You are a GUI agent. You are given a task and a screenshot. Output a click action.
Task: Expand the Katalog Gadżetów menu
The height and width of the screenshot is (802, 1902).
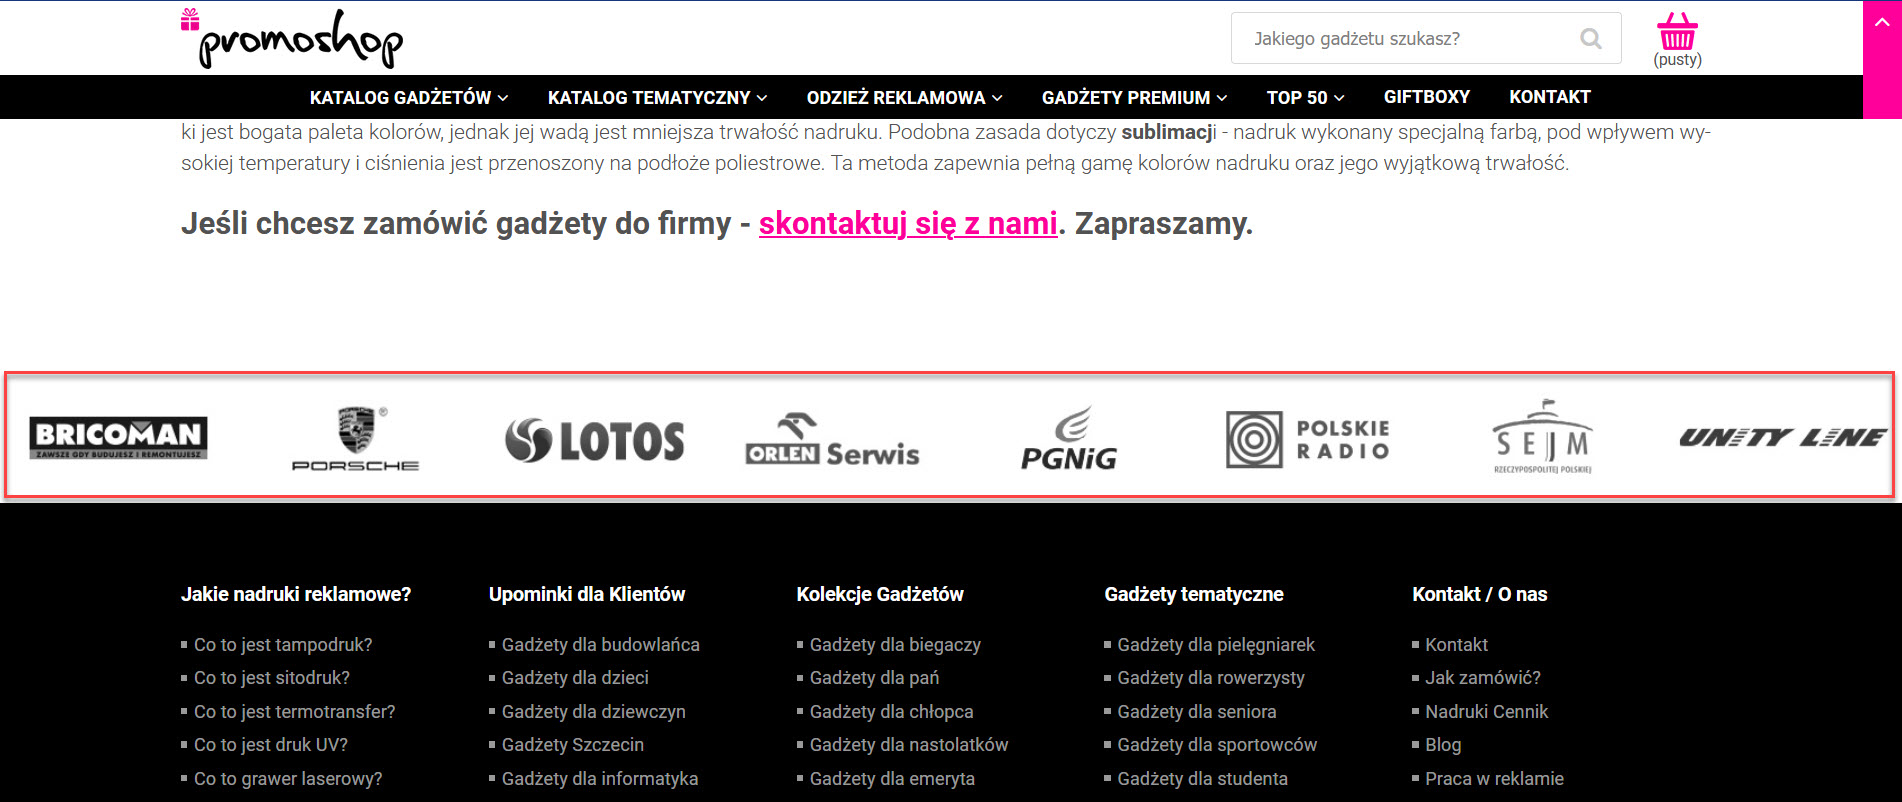(x=409, y=97)
